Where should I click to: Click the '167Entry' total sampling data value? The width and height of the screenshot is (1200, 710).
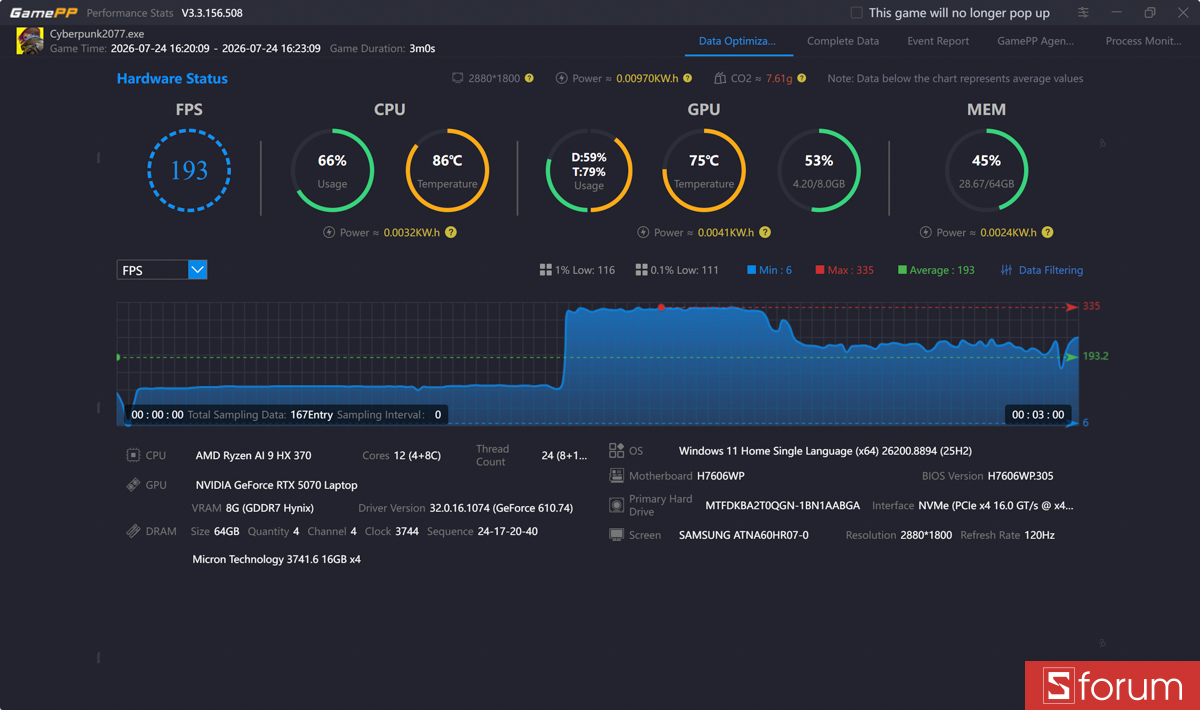tap(311, 414)
